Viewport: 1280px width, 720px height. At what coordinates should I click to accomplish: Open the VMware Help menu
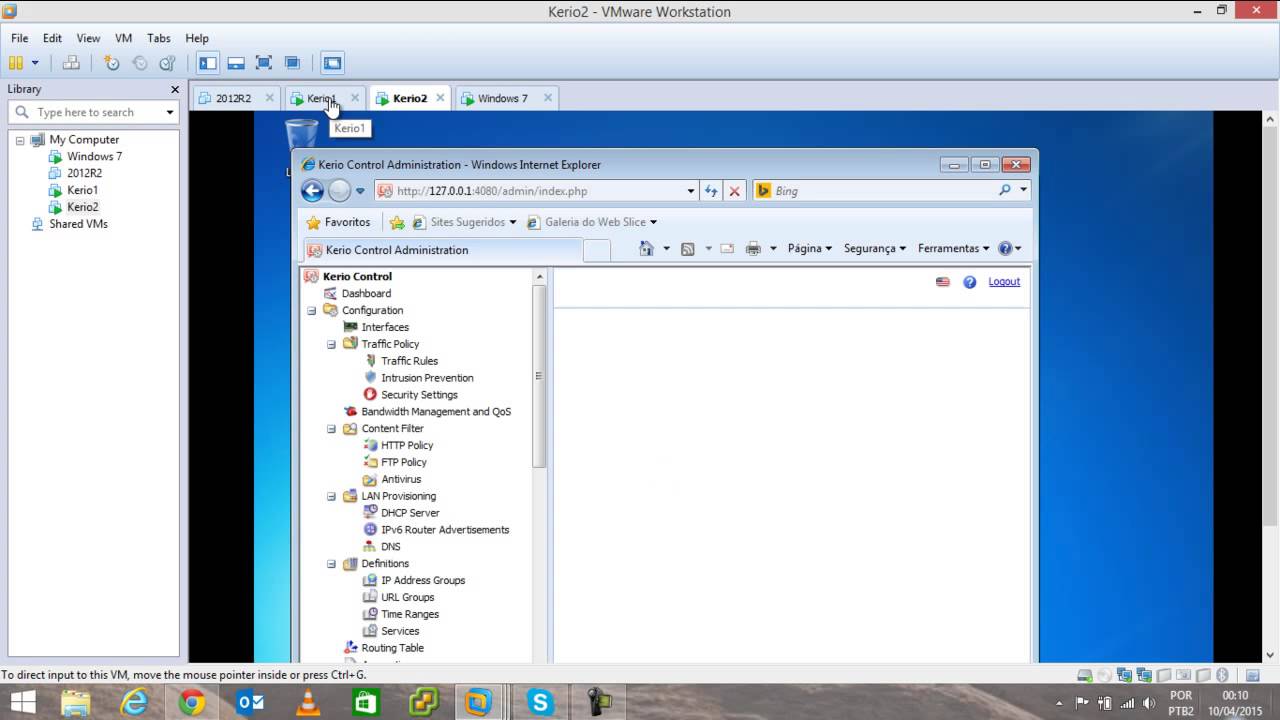(x=197, y=38)
